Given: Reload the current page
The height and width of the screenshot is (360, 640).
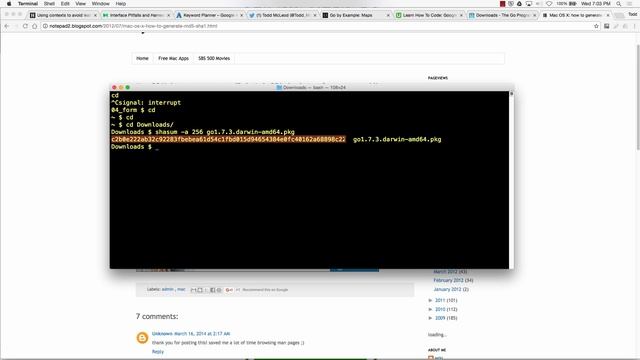Looking at the screenshot, I should (25, 26).
